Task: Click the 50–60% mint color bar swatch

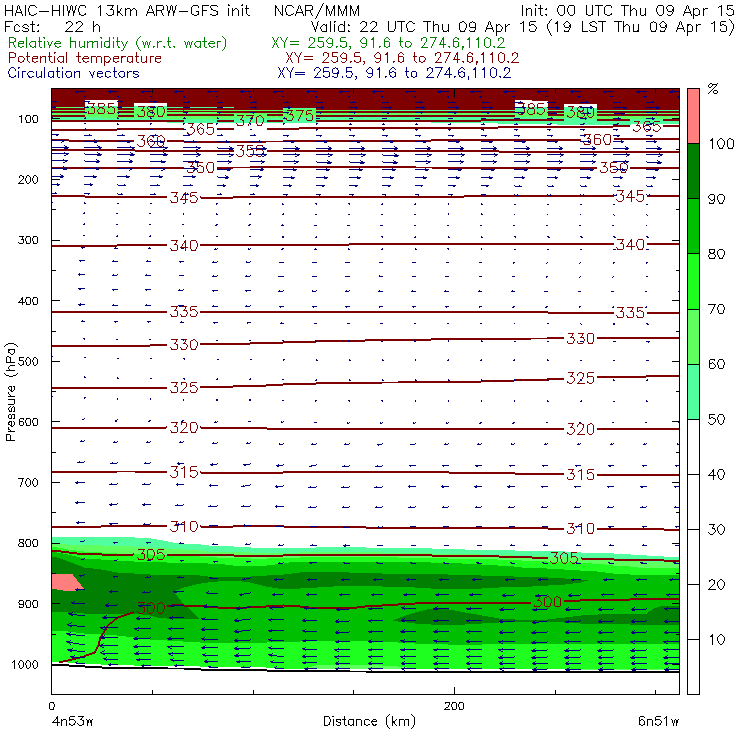Action: pos(693,392)
